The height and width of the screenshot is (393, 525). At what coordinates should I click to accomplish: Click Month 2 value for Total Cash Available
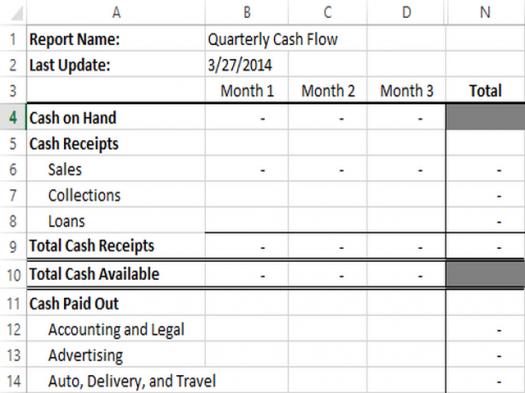[x=328, y=275]
